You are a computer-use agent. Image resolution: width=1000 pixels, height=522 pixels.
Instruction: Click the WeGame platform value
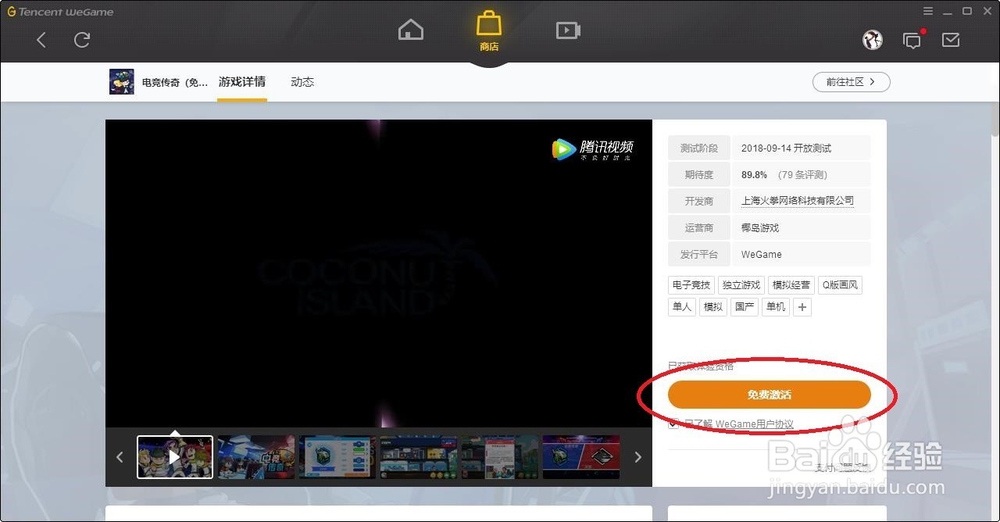[x=761, y=255]
